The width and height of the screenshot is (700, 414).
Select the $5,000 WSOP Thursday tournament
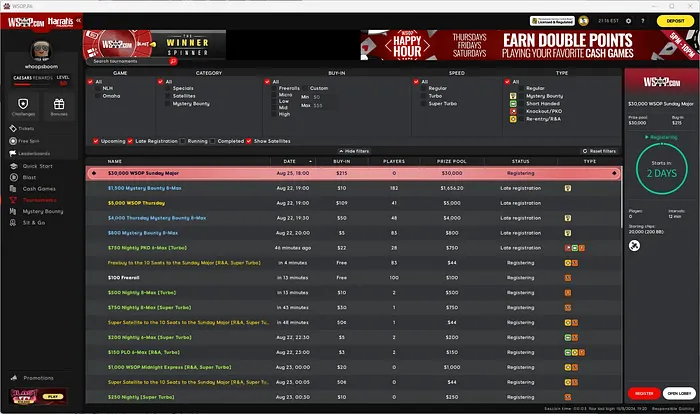tap(353, 203)
